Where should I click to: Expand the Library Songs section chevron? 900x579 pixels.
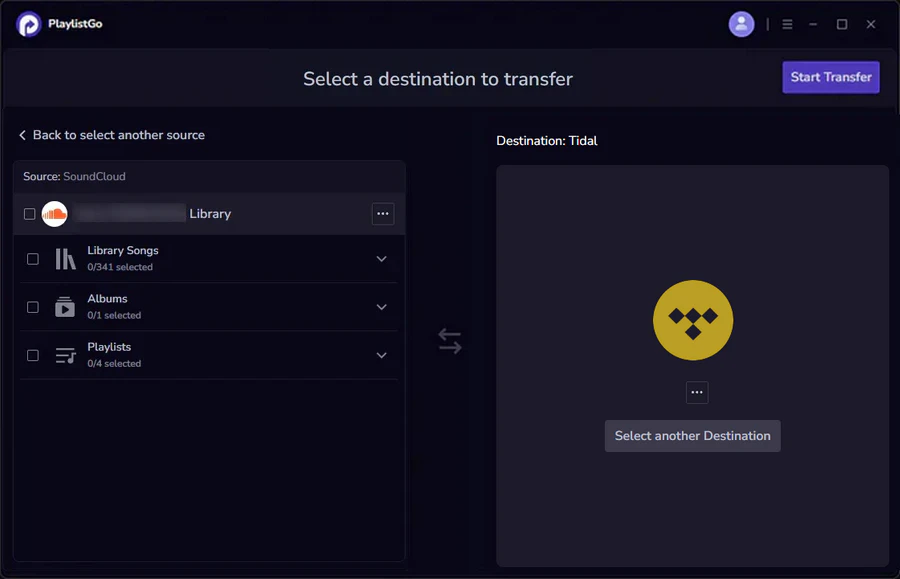[x=381, y=259]
